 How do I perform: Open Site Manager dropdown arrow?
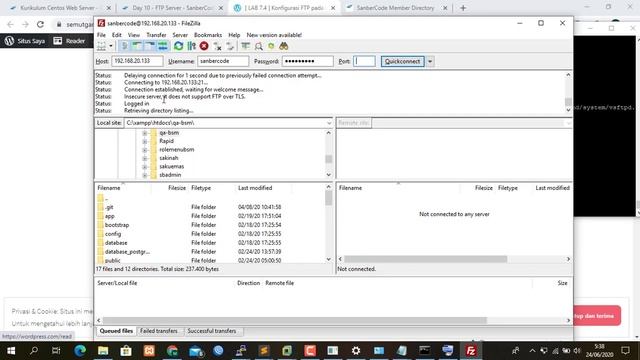point(110,46)
